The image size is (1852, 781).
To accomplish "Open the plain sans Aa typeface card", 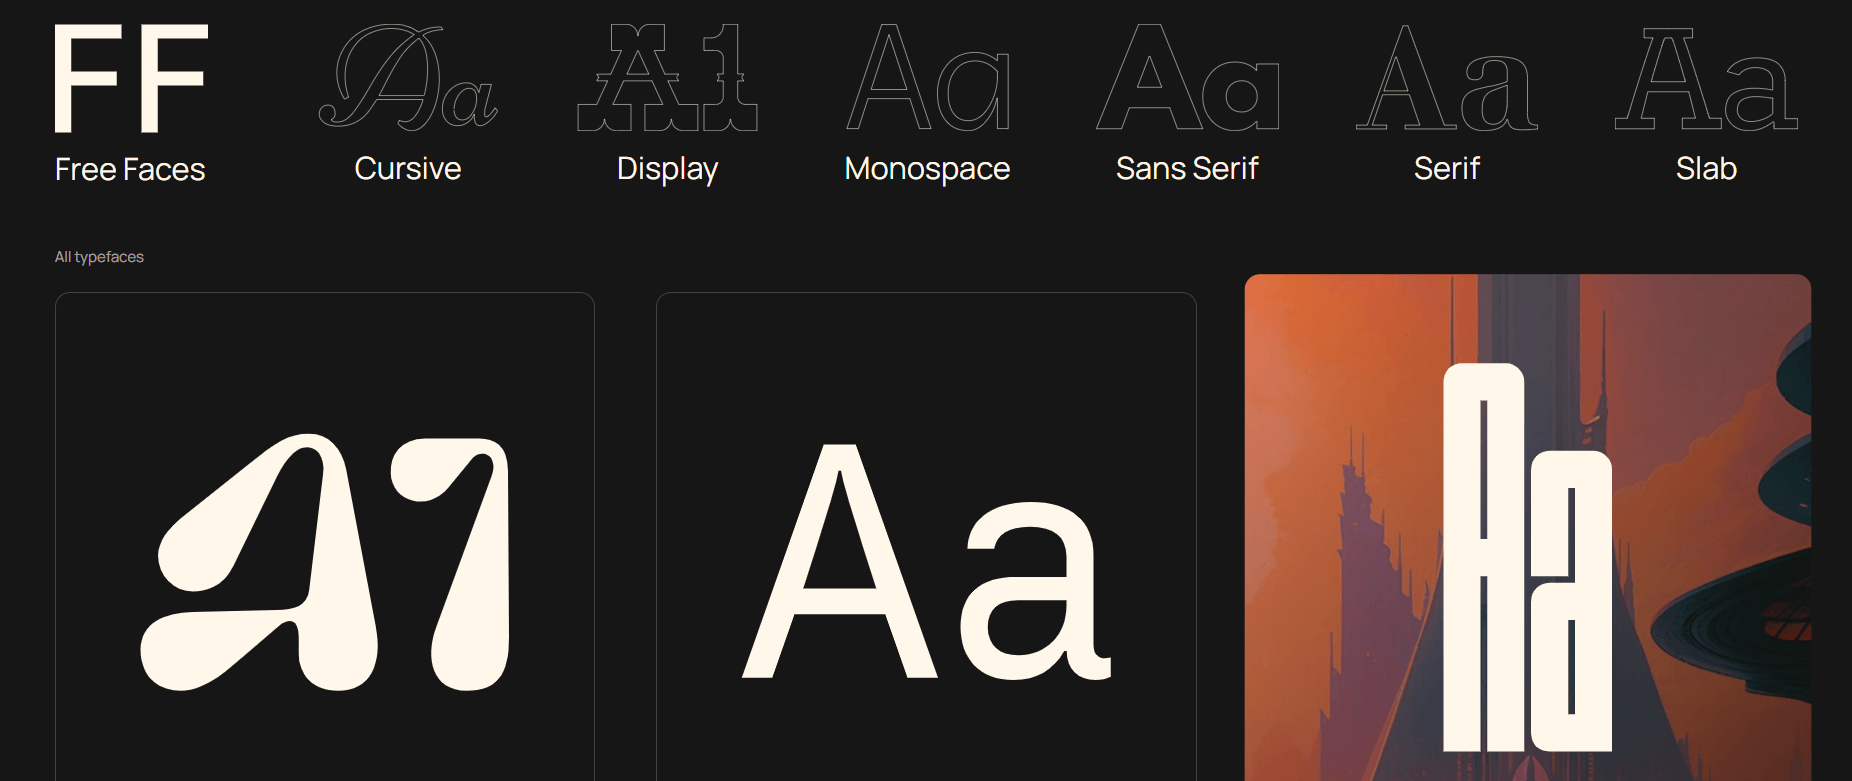I will (x=926, y=537).
